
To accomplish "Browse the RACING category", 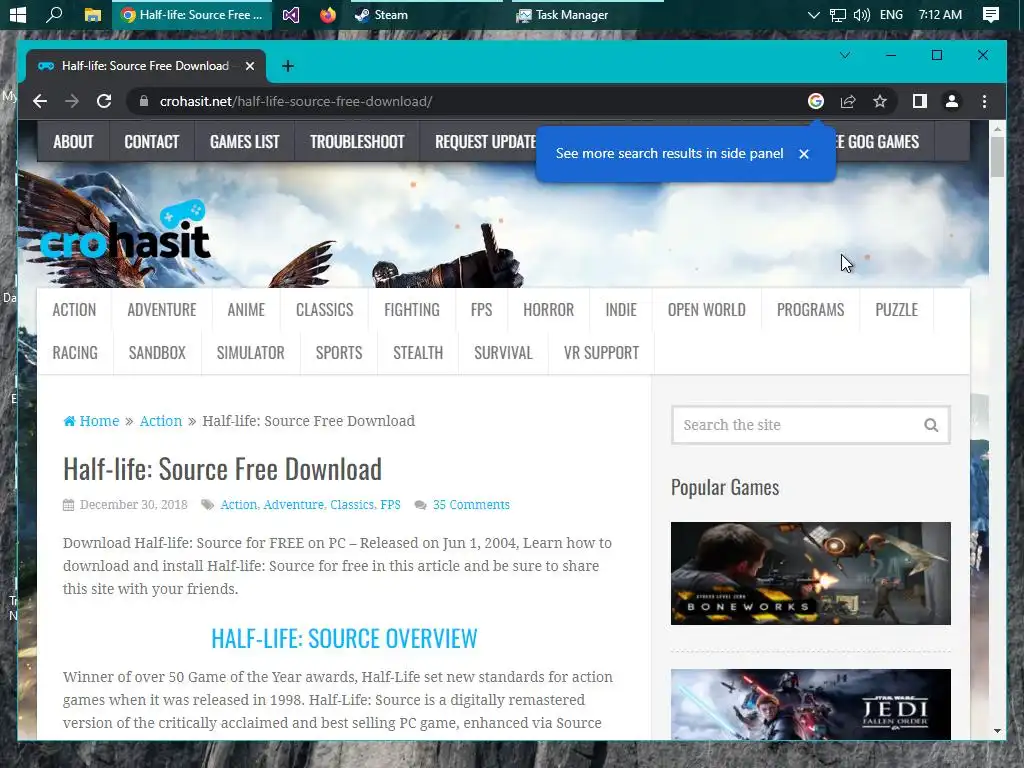I will point(75,353).
